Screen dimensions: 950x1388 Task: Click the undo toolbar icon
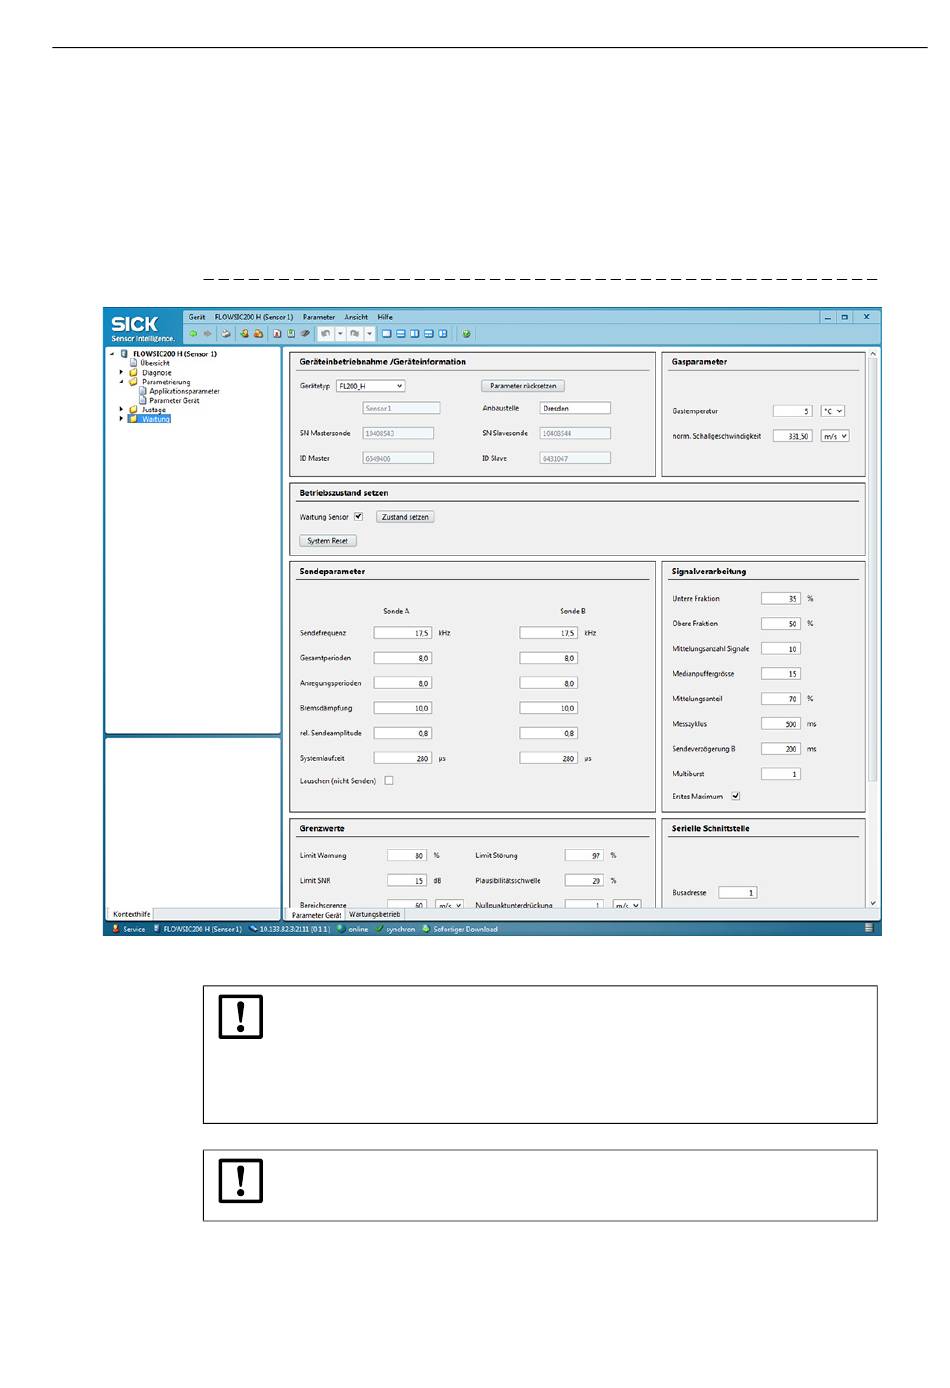pos(325,334)
